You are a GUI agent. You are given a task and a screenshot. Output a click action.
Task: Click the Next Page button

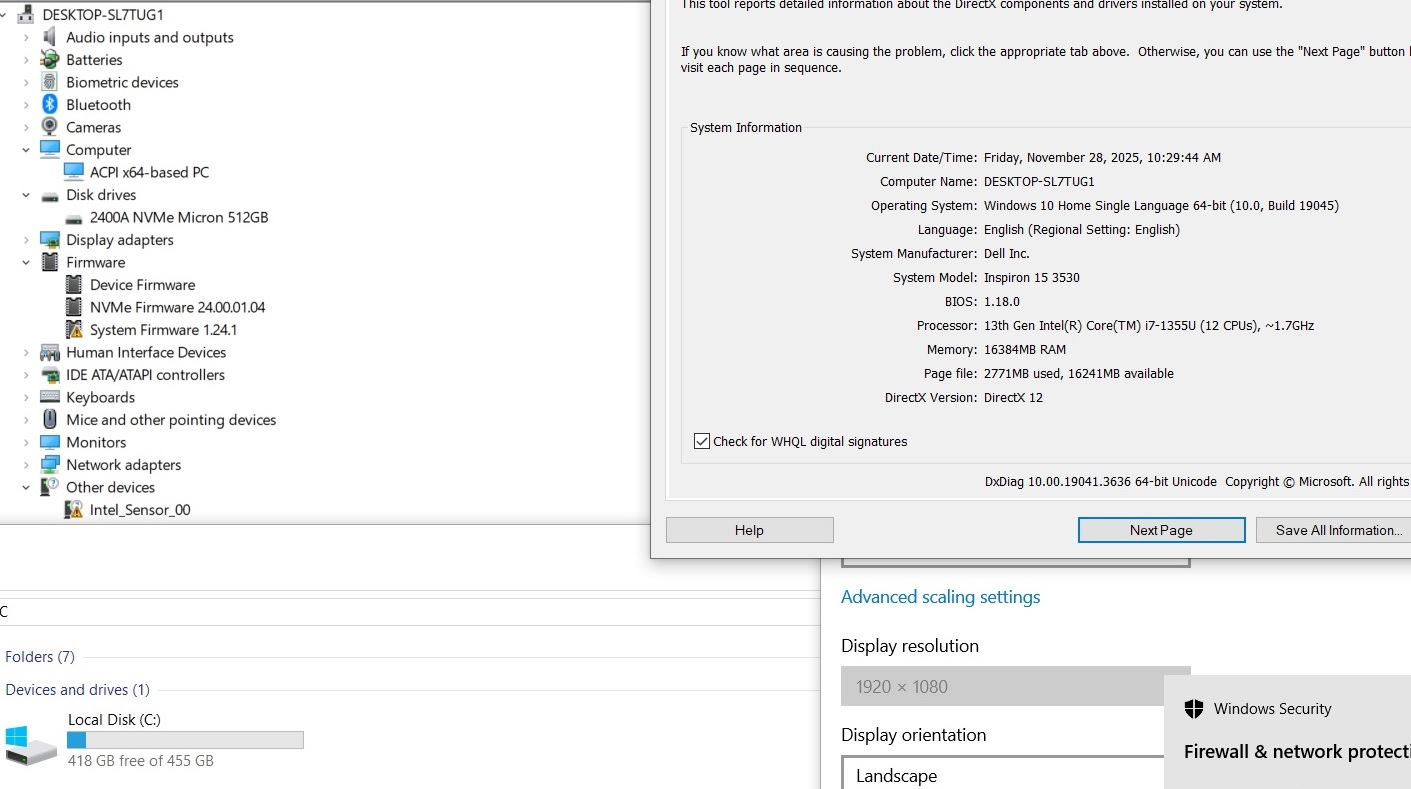[x=1161, y=530]
